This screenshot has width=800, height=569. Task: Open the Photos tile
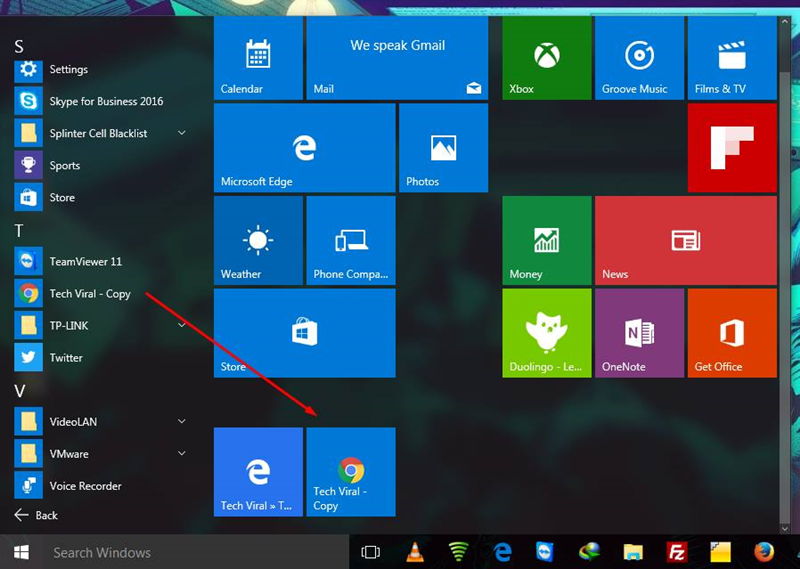(443, 148)
